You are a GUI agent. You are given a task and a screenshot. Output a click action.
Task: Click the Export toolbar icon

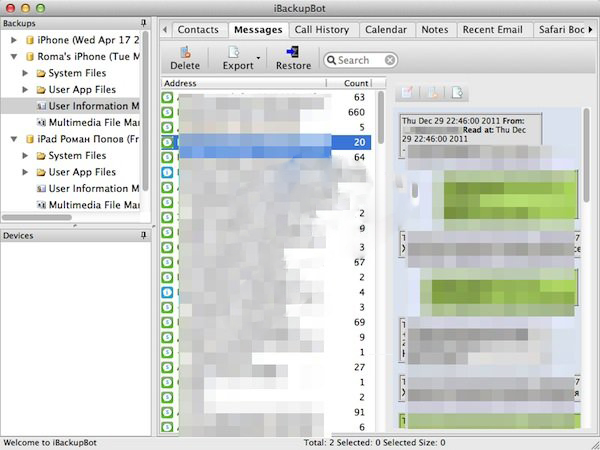coord(234,53)
